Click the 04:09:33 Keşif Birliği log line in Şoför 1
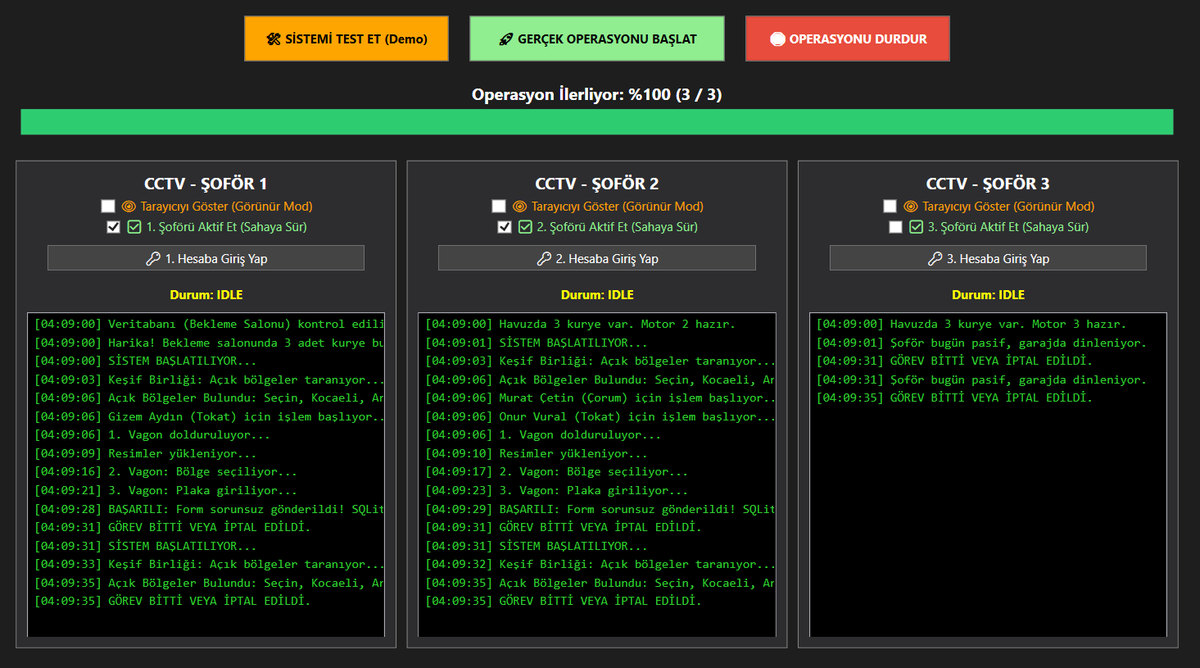The height and width of the screenshot is (668, 1200). pyautogui.click(x=209, y=564)
